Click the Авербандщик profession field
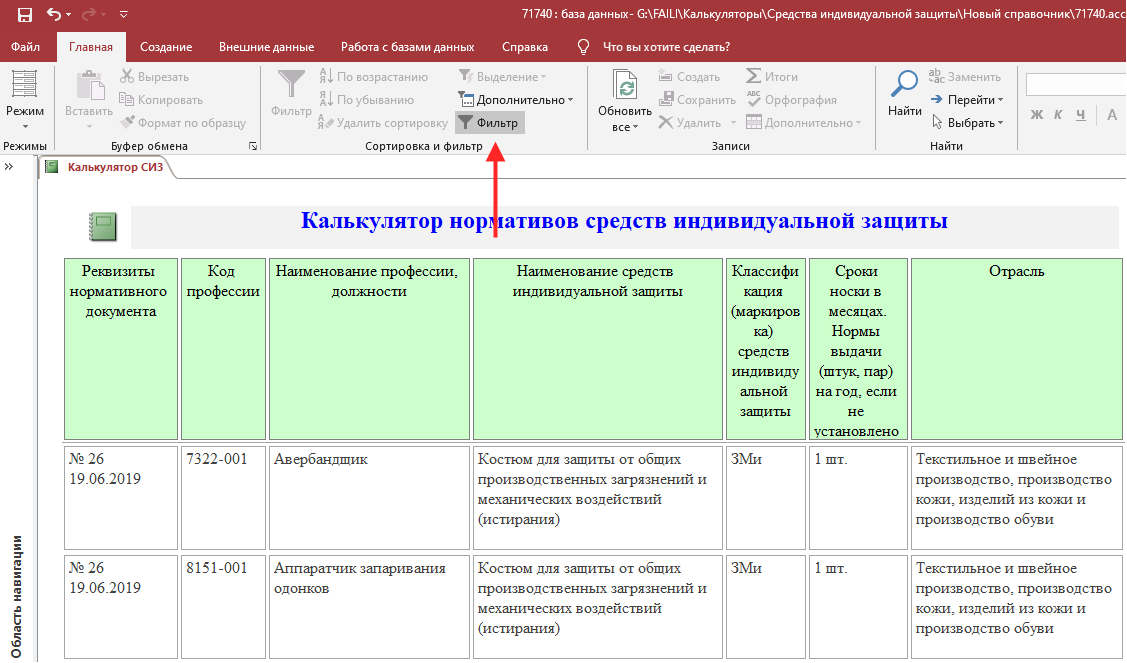 coord(369,498)
